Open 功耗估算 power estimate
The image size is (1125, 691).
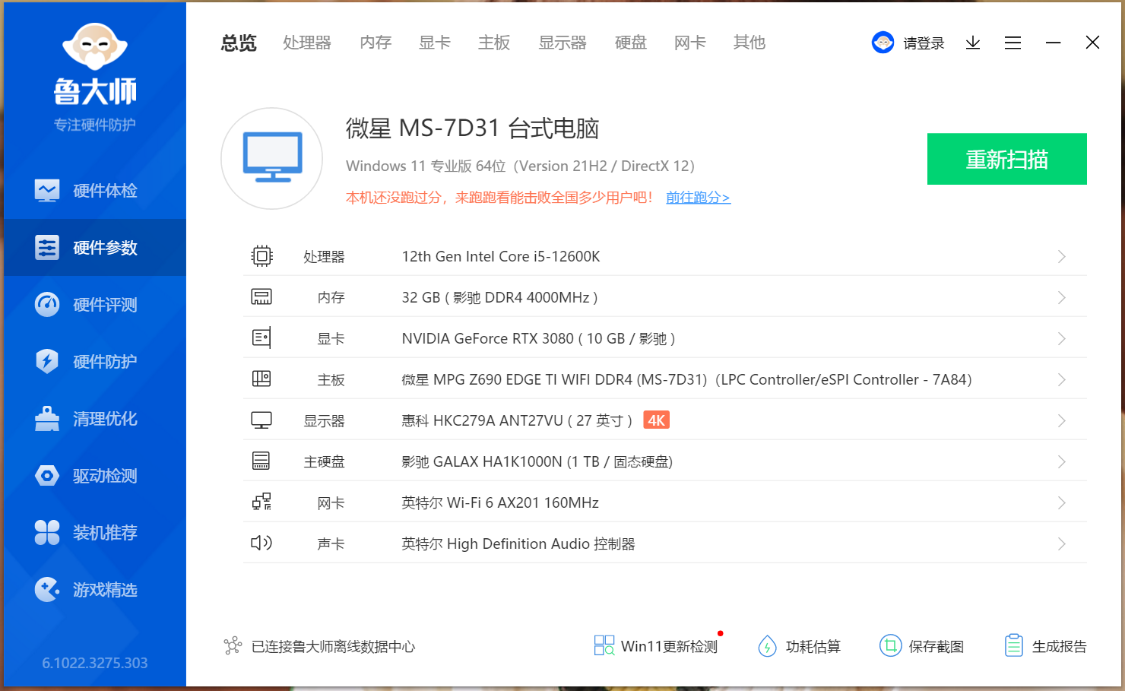click(x=799, y=646)
